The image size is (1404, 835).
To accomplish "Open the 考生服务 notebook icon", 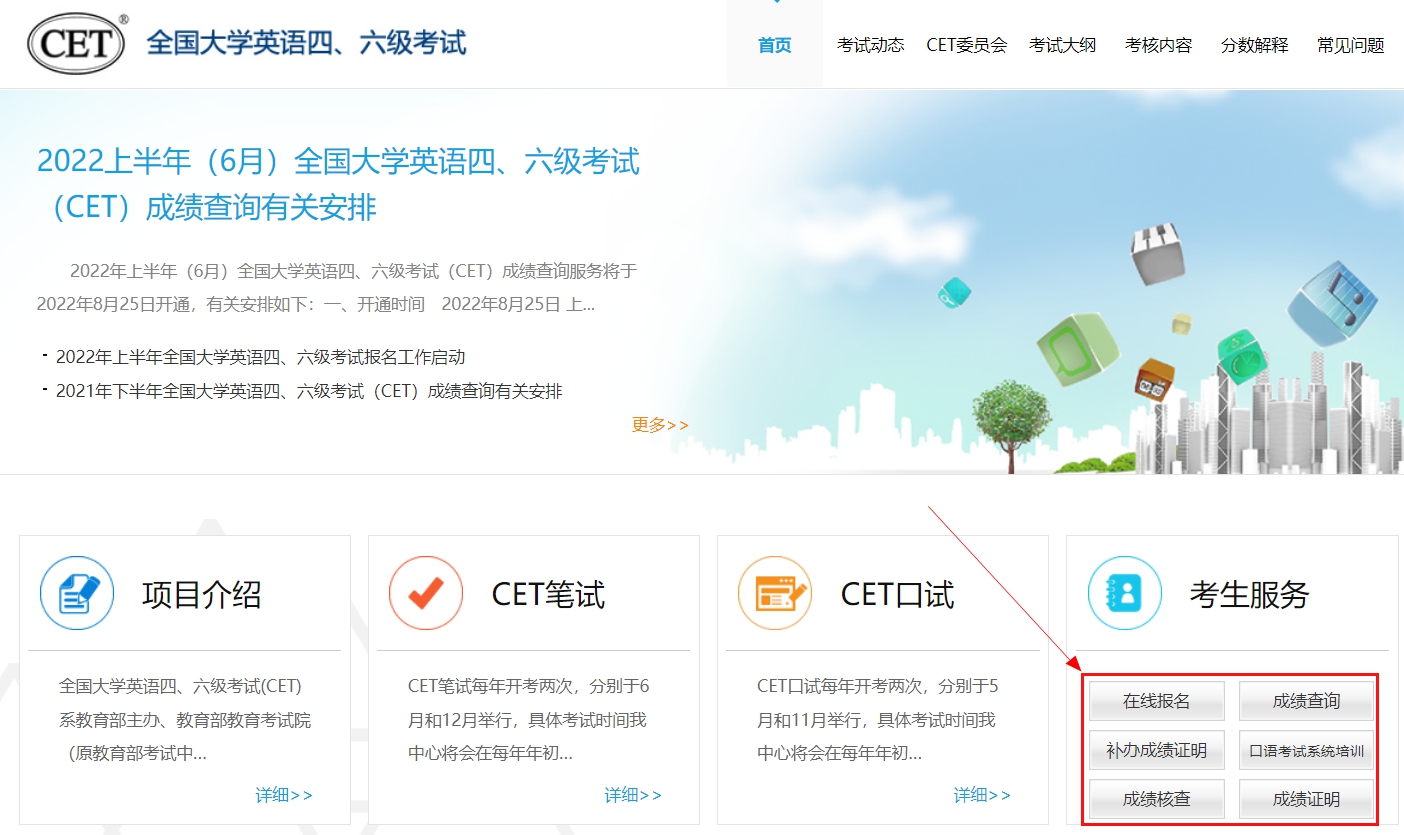I will click(1123, 592).
